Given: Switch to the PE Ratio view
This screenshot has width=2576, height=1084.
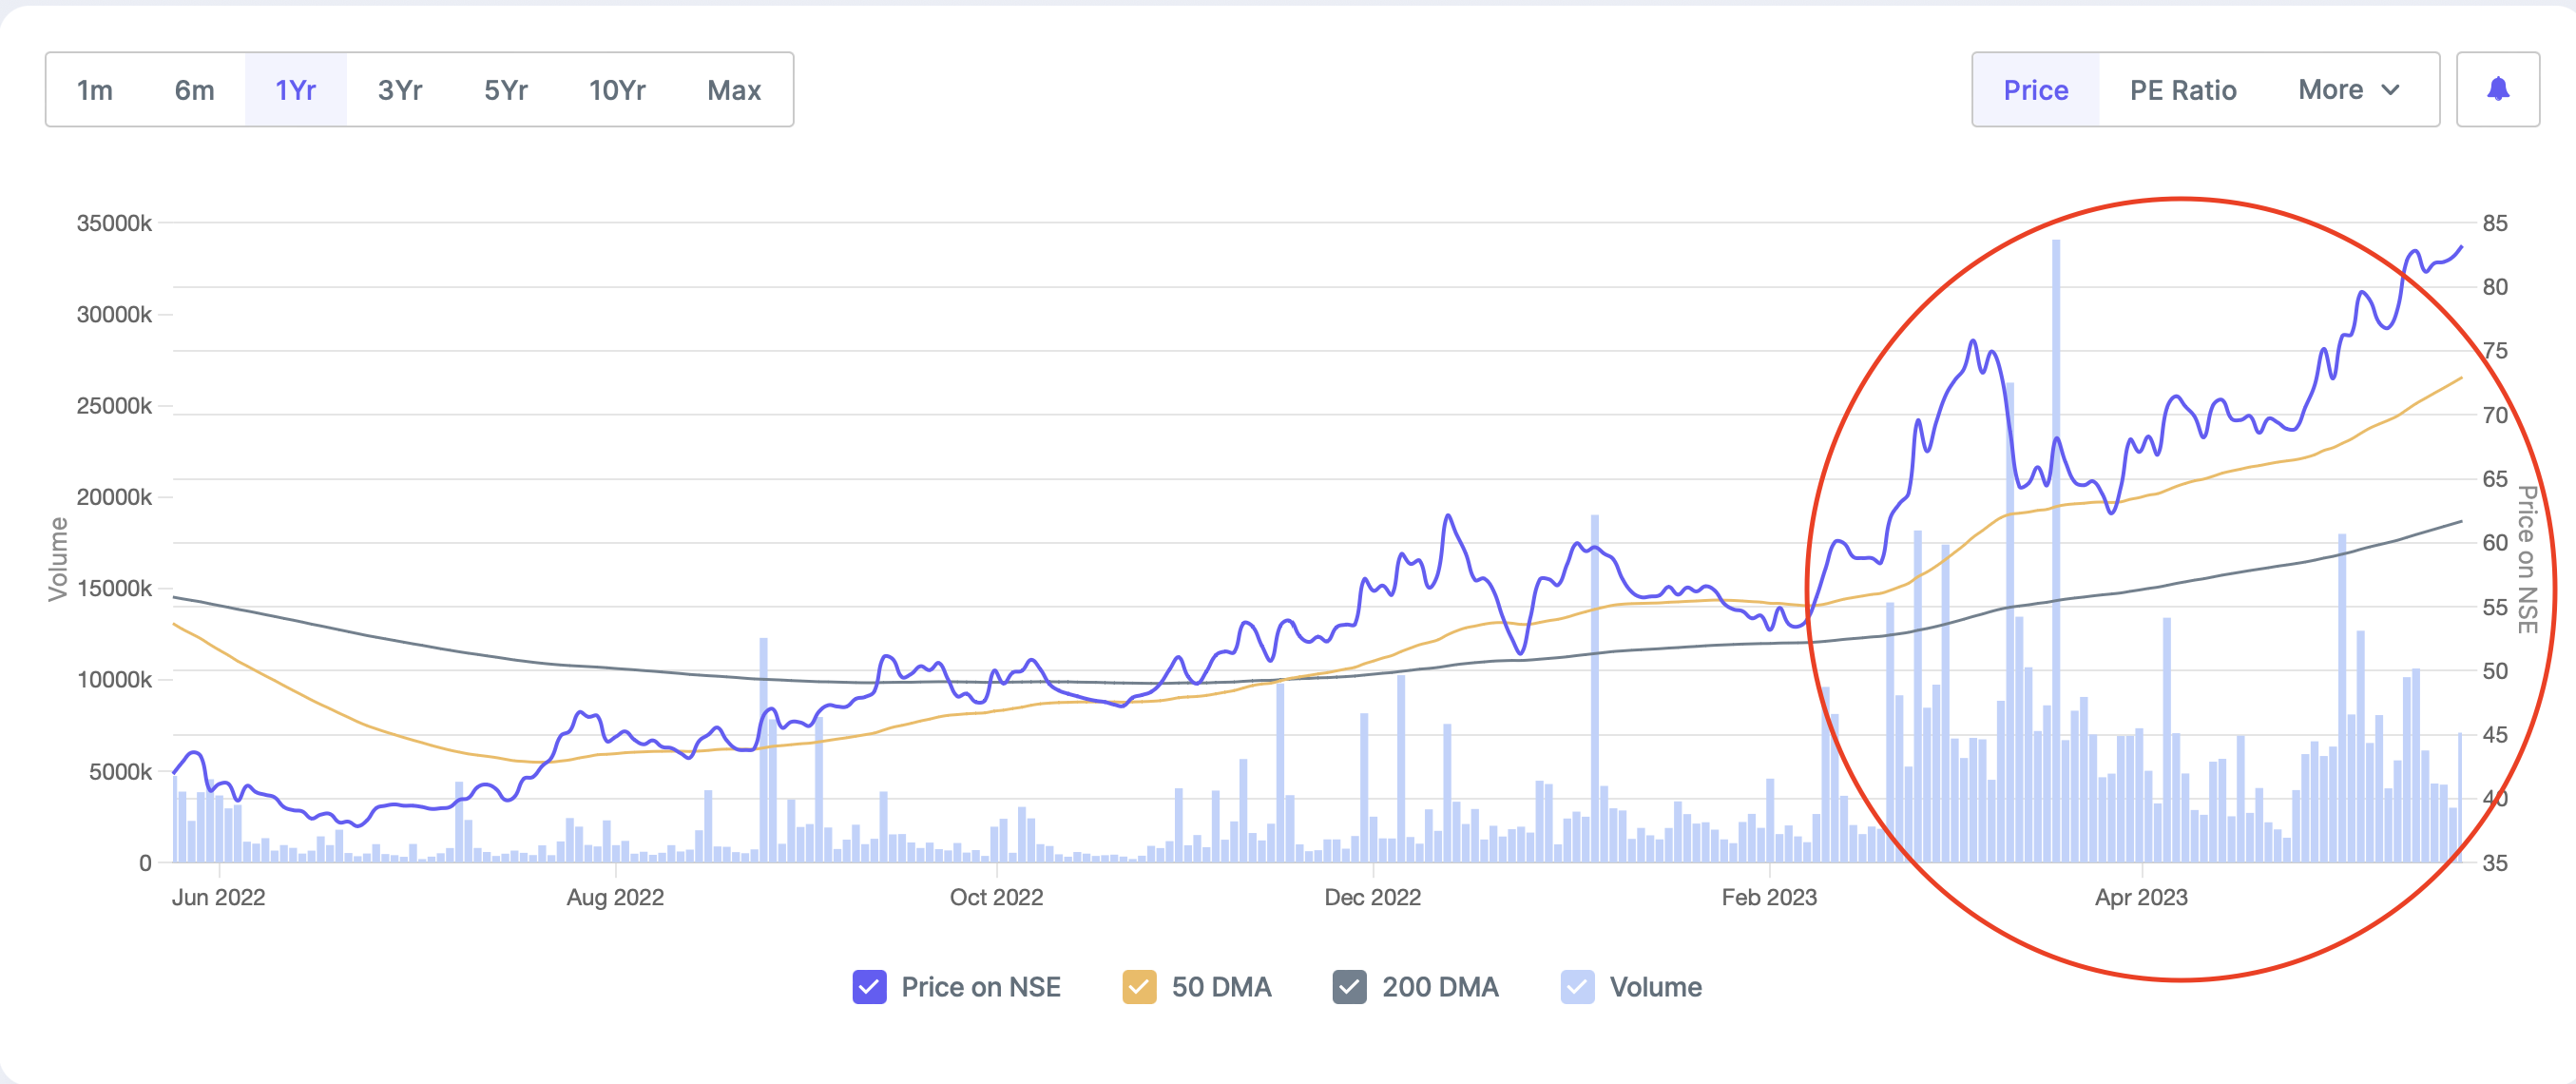Looking at the screenshot, I should click(2182, 90).
